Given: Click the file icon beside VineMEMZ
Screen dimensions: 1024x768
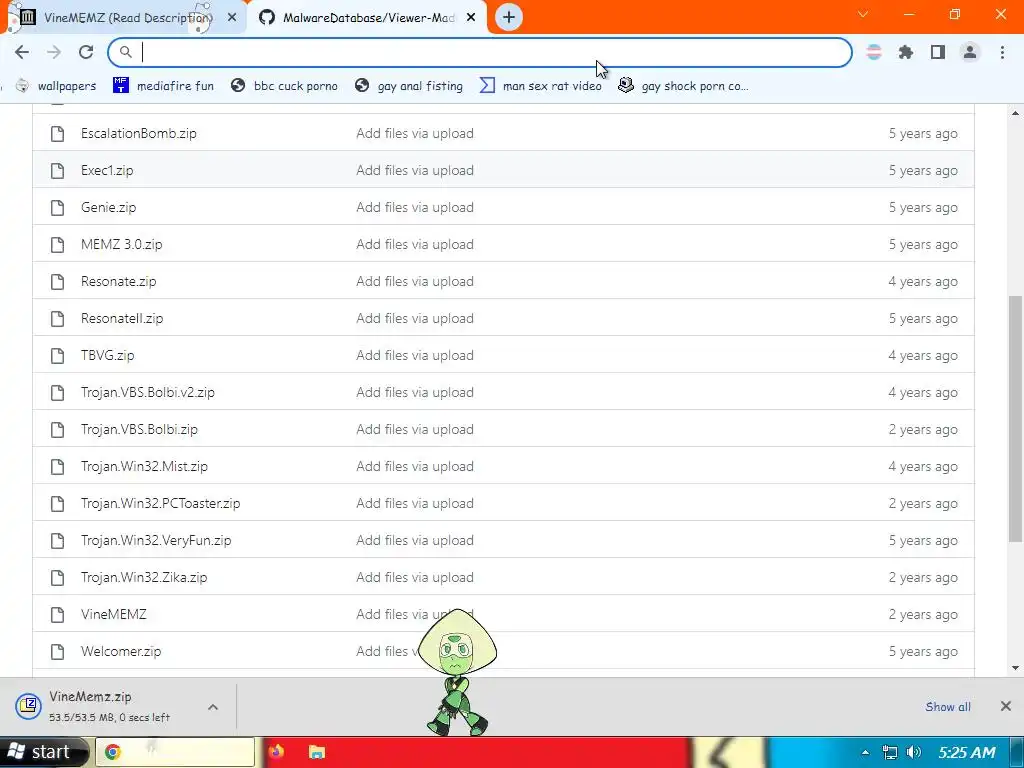Looking at the screenshot, I should pyautogui.click(x=57, y=615).
